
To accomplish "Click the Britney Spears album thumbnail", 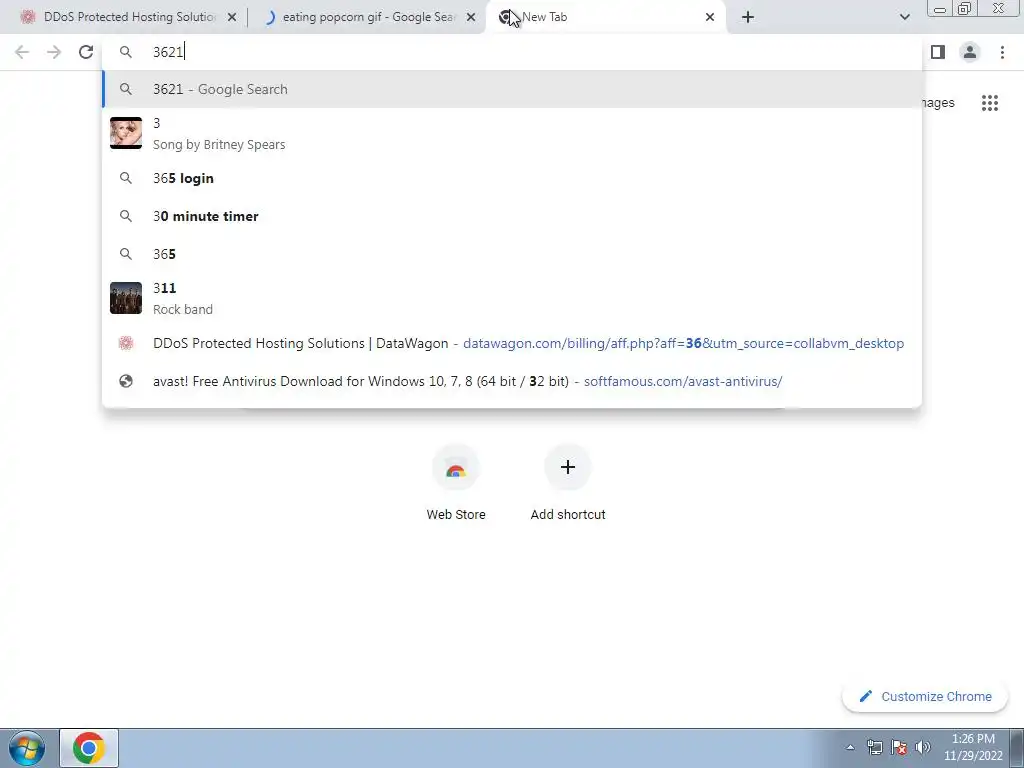I will point(126,133).
